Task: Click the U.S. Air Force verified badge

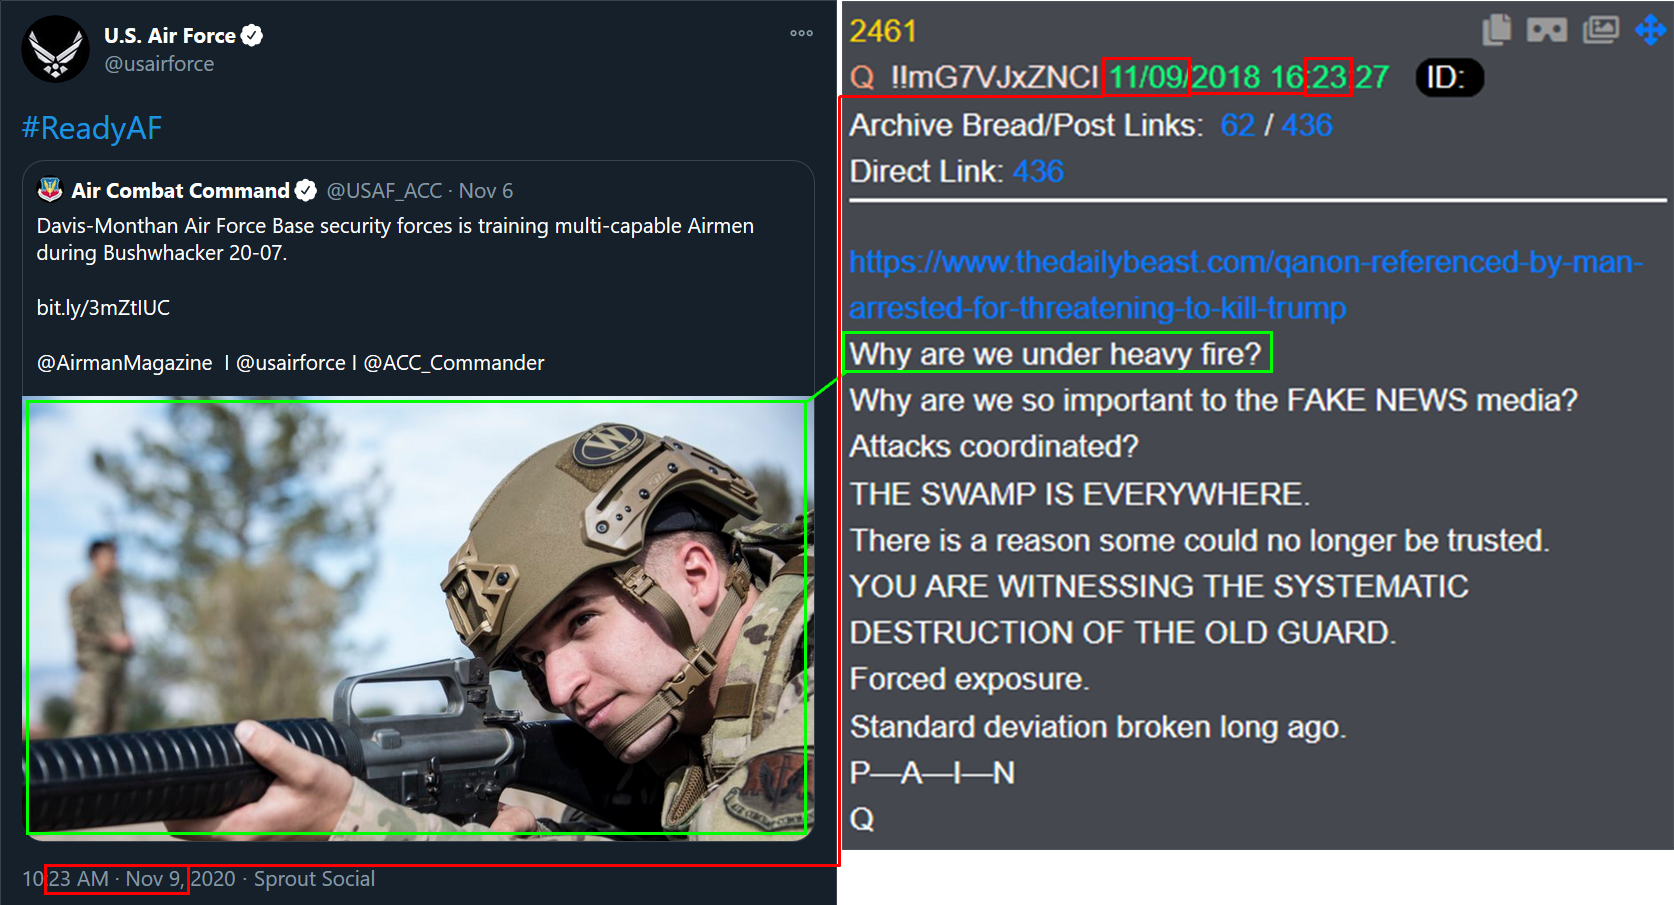Action: (x=252, y=36)
